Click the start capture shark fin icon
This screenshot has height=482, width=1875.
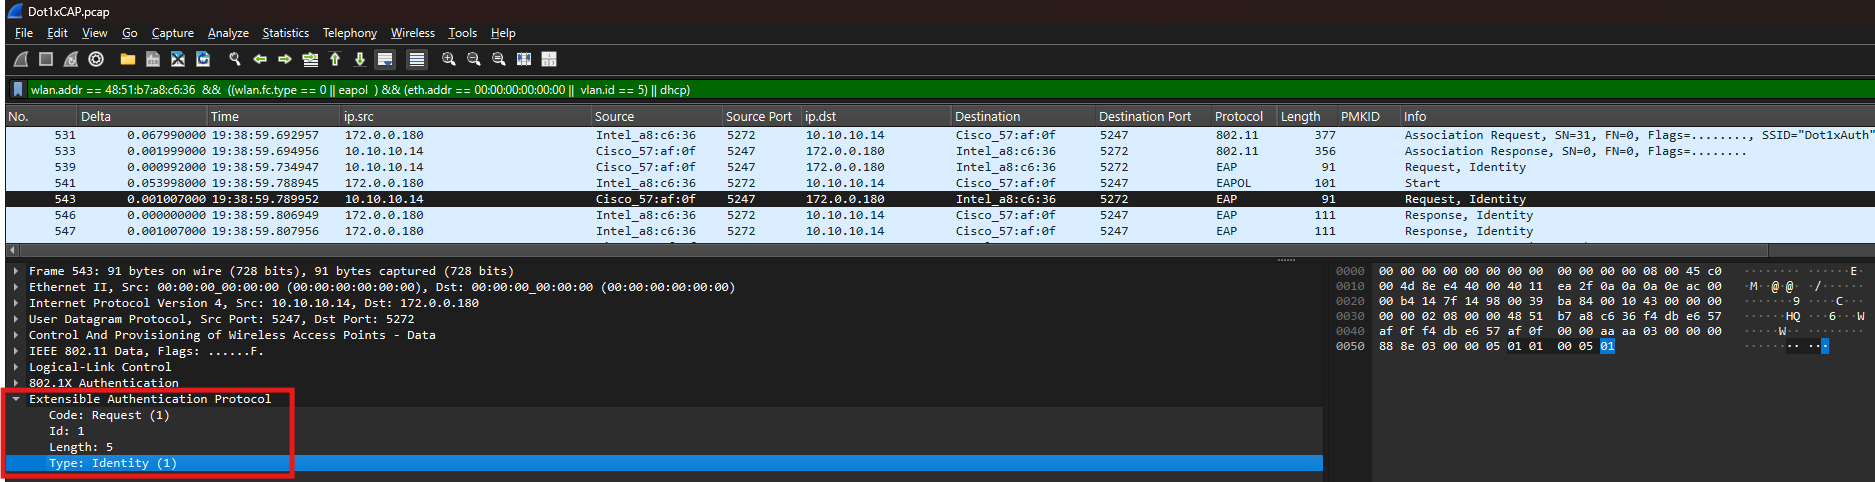point(21,60)
